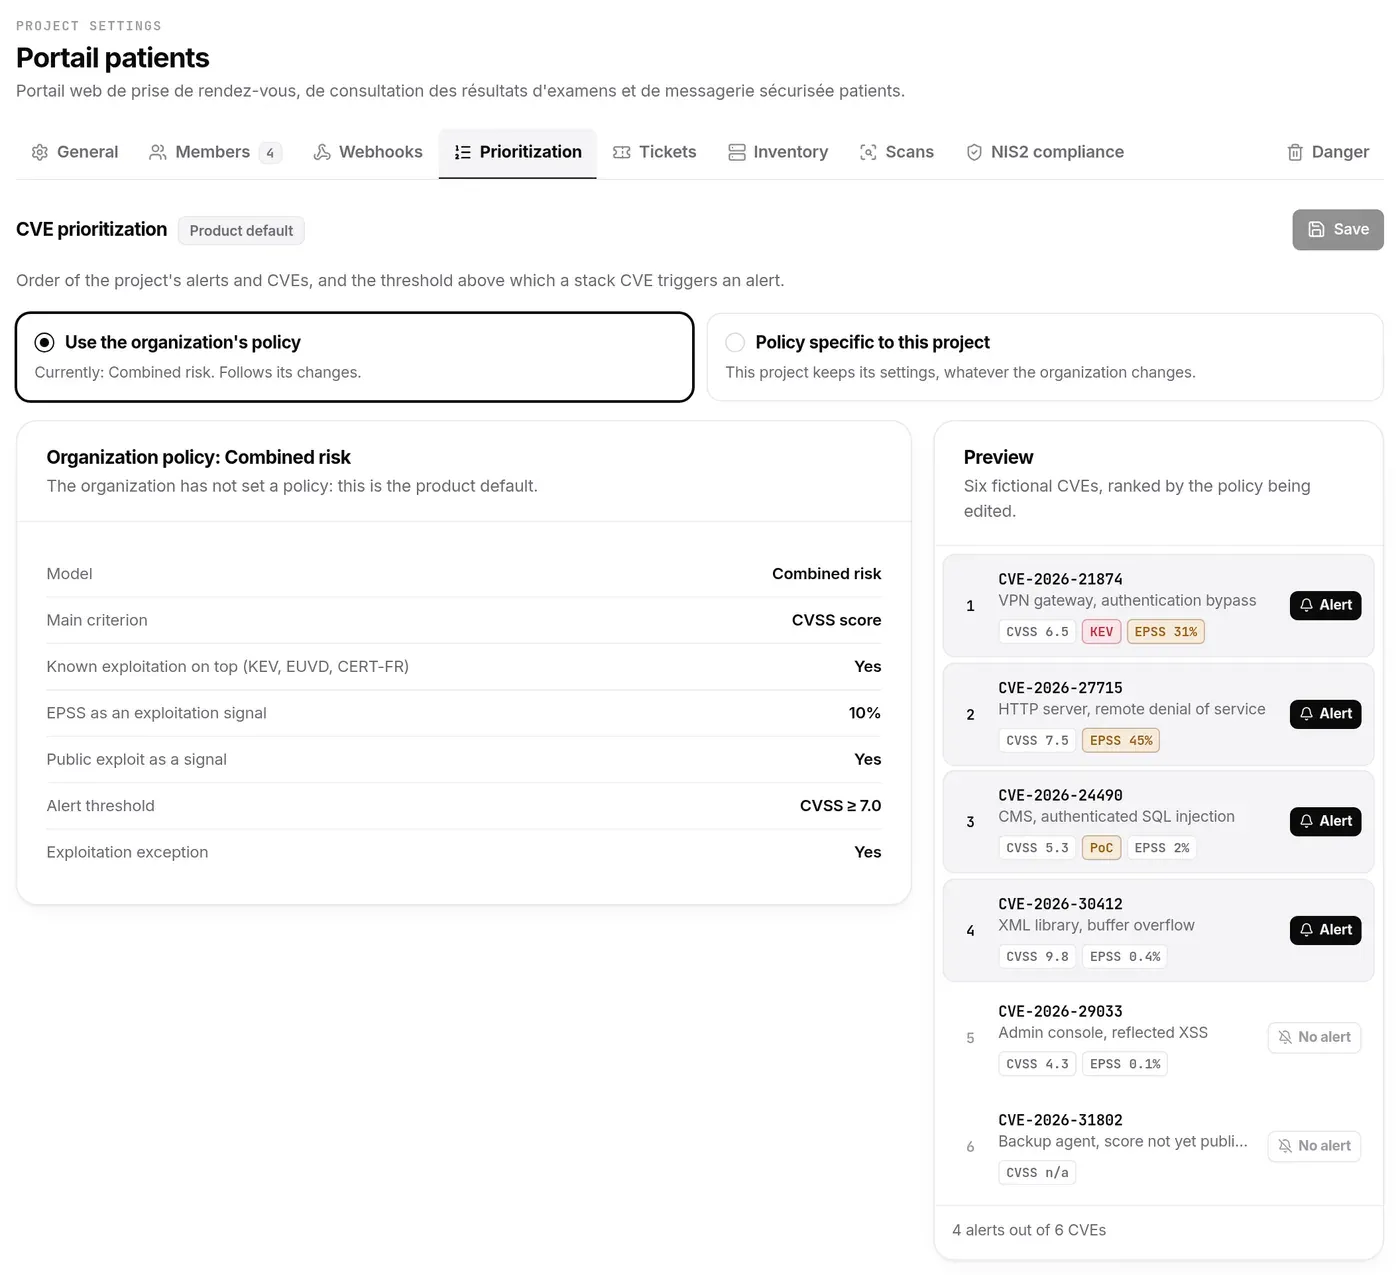Click the people icon beside Members
This screenshot has width=1400, height=1275.
click(158, 152)
